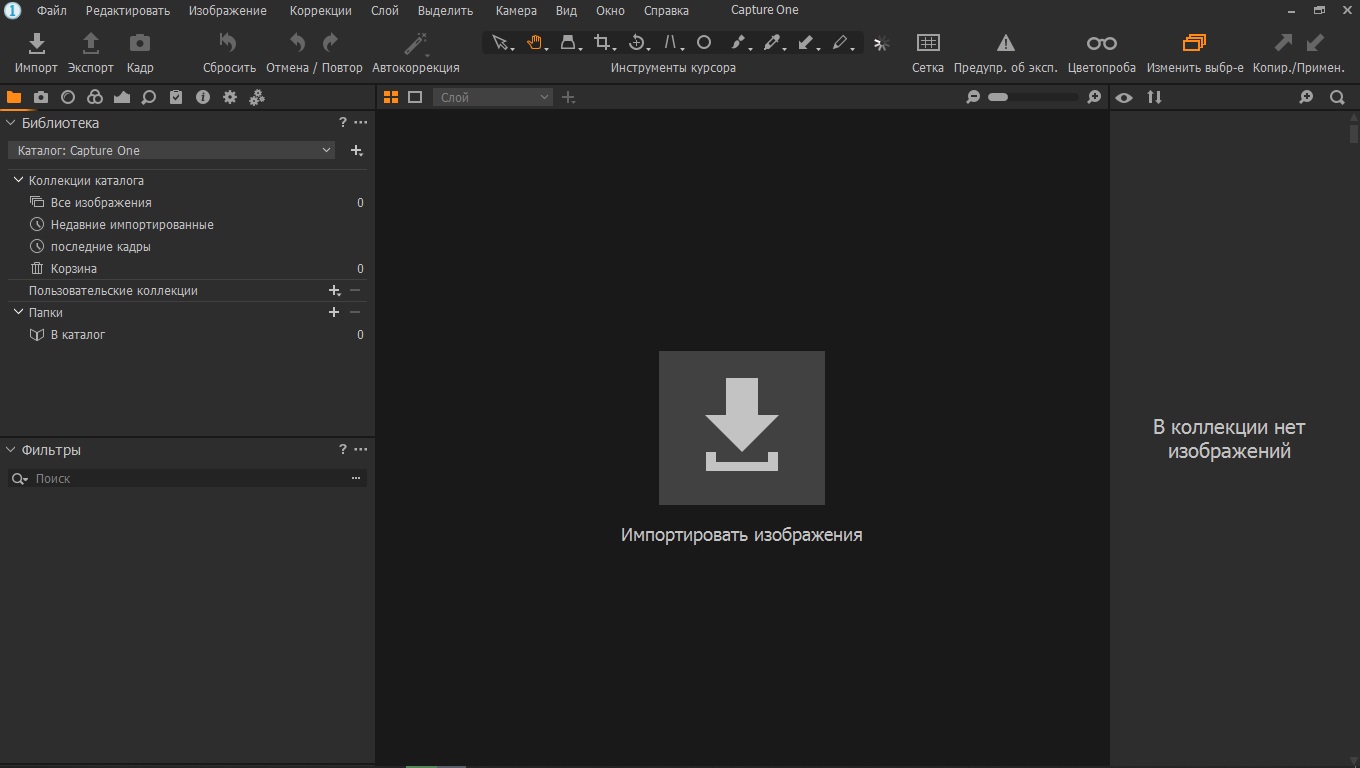Toggle Edit selected variants (Изменить выбр-е)
This screenshot has width=1360, height=768.
point(1194,43)
